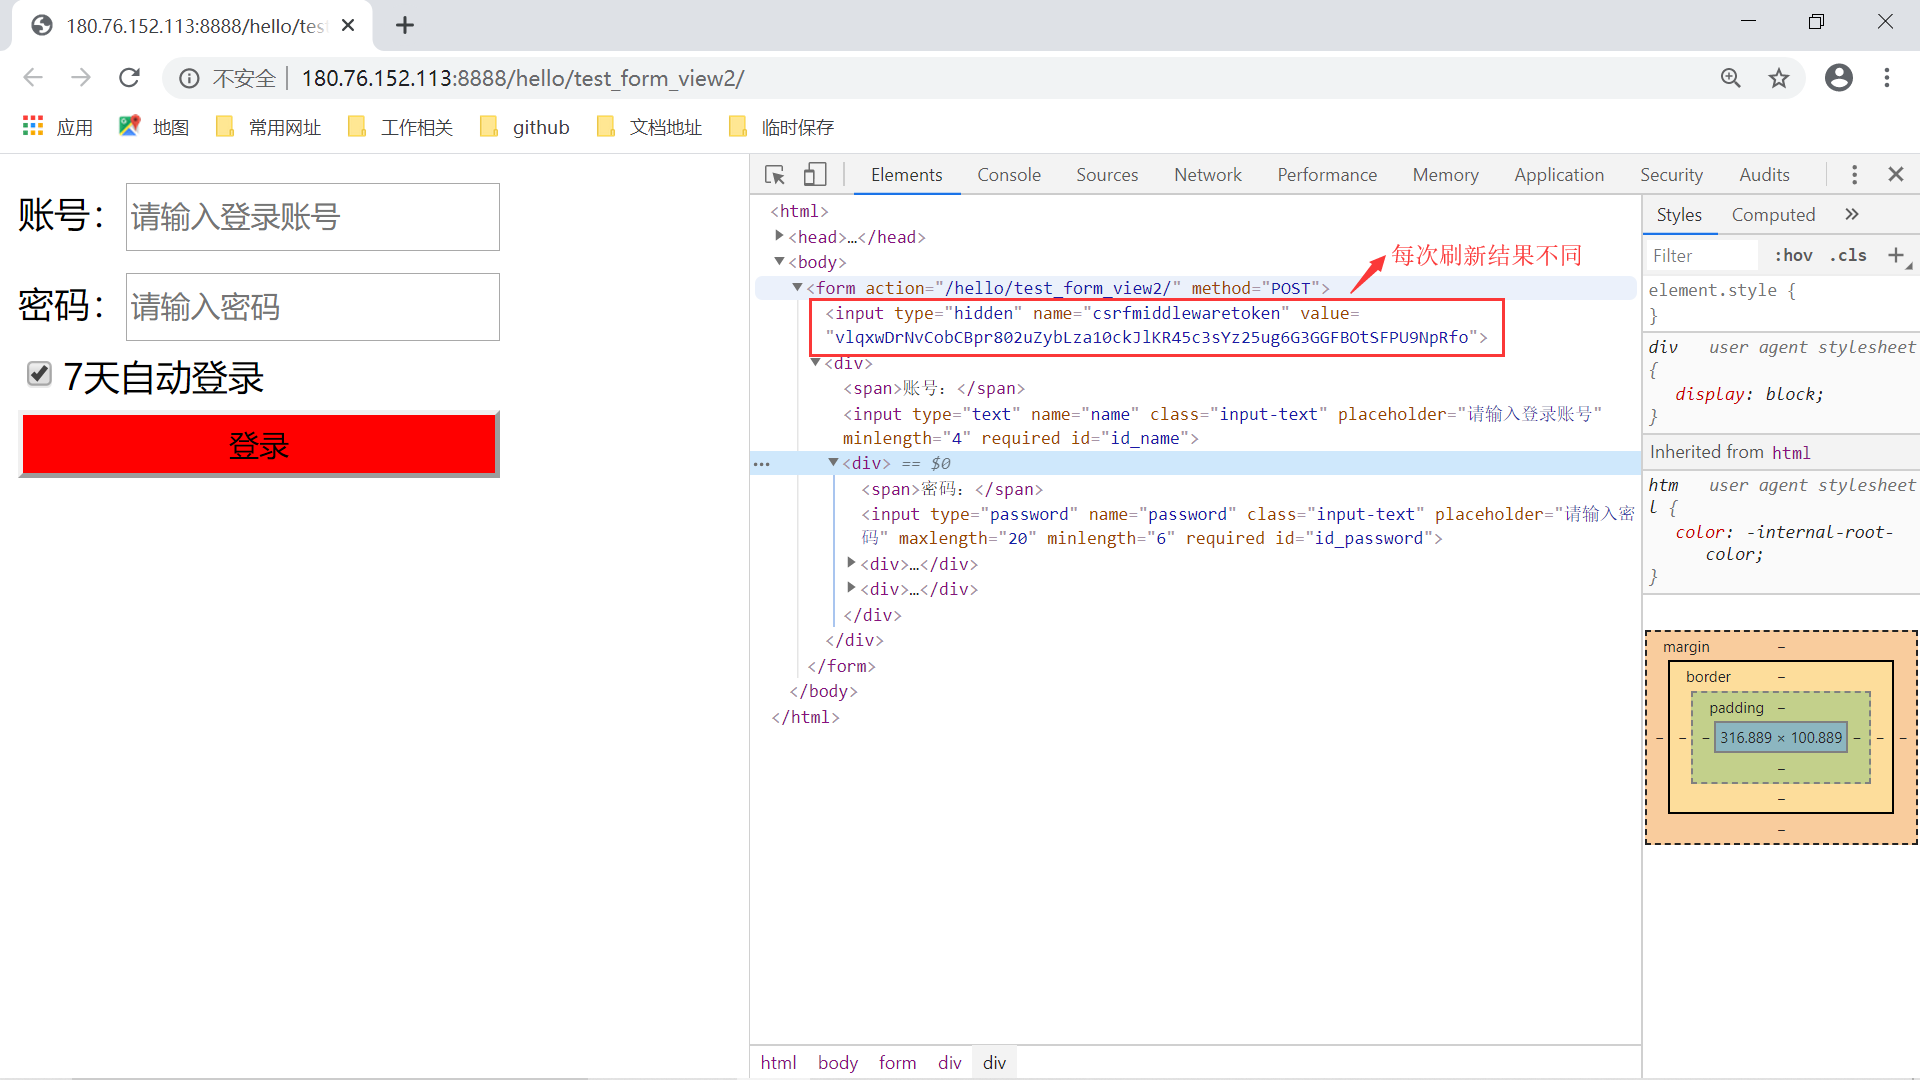This screenshot has height=1080, width=1920.
Task: View site info icon for insecure connection
Action: (x=189, y=78)
